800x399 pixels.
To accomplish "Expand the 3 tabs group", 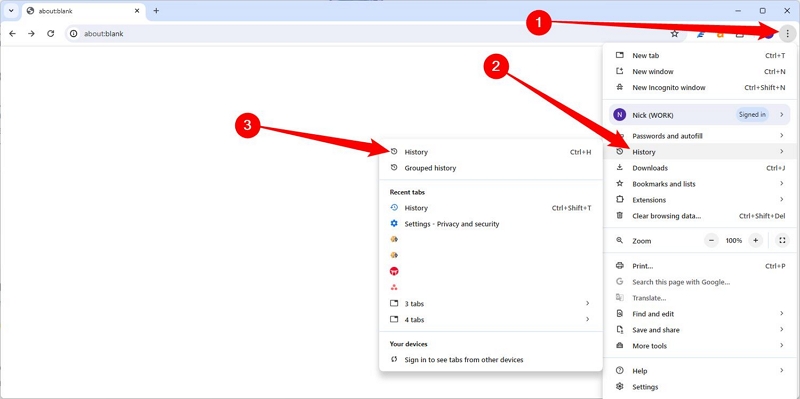I will point(490,304).
